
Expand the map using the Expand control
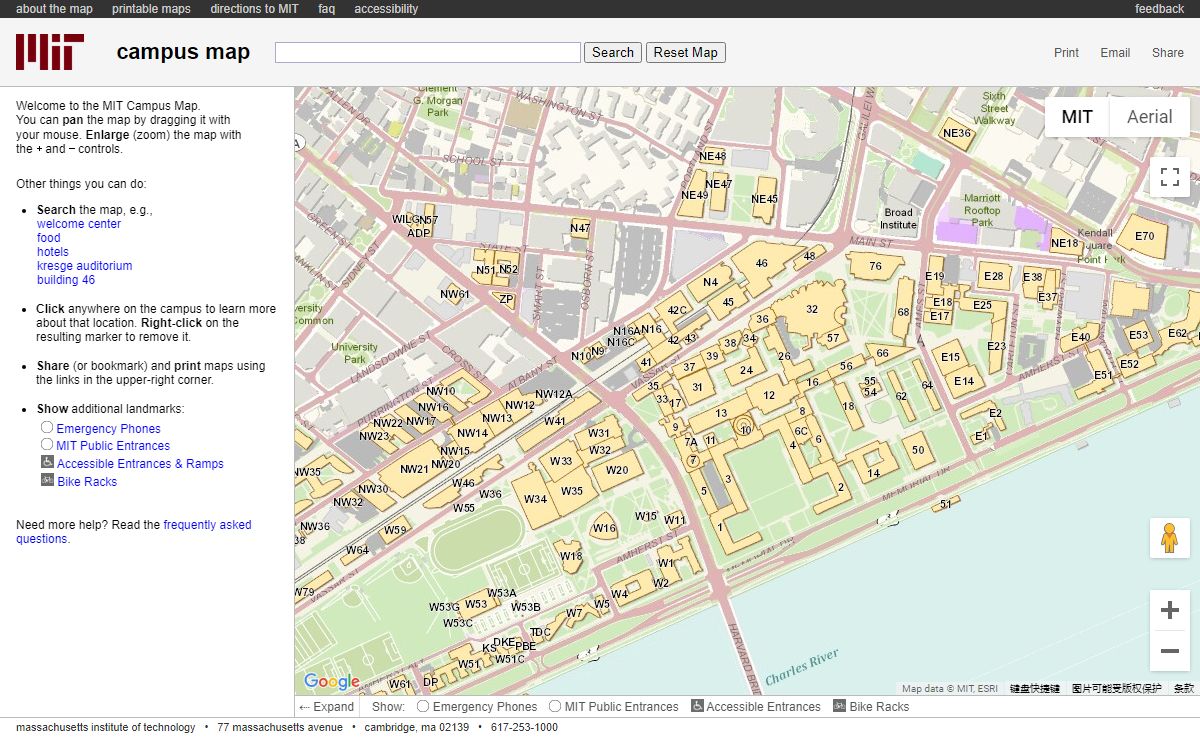click(327, 706)
